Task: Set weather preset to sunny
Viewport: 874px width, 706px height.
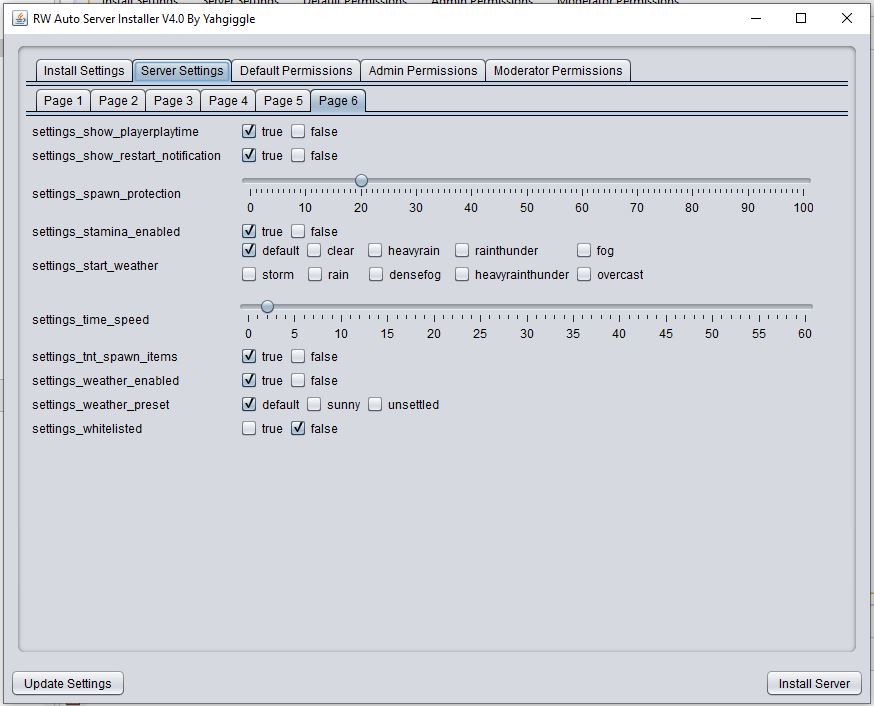Action: [x=315, y=405]
